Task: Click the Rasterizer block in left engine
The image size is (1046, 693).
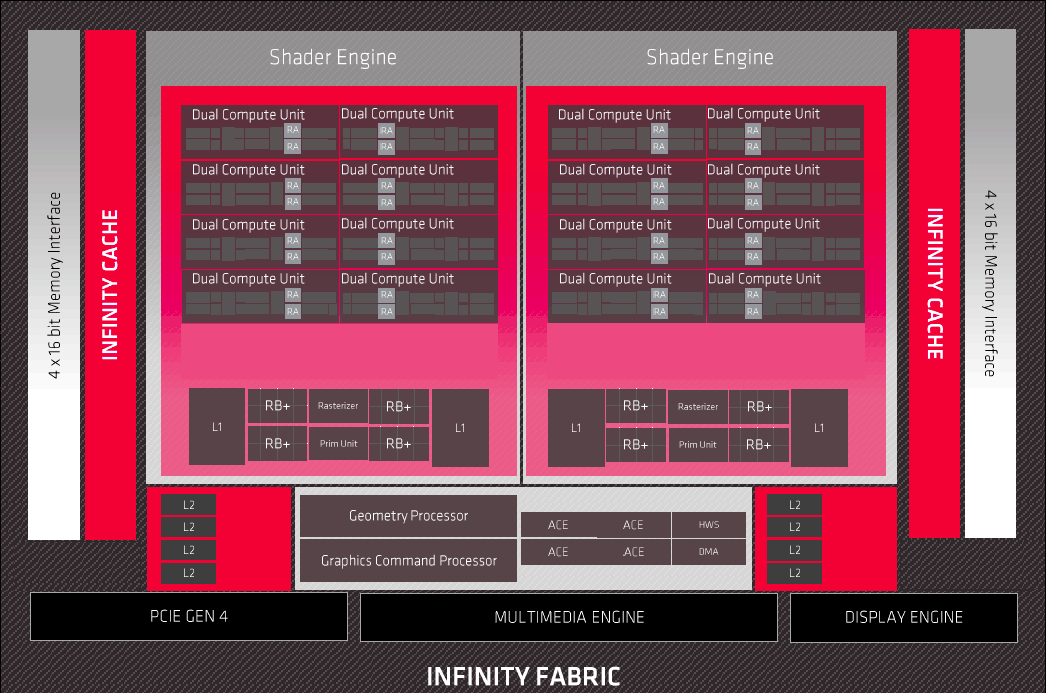Action: [x=338, y=406]
